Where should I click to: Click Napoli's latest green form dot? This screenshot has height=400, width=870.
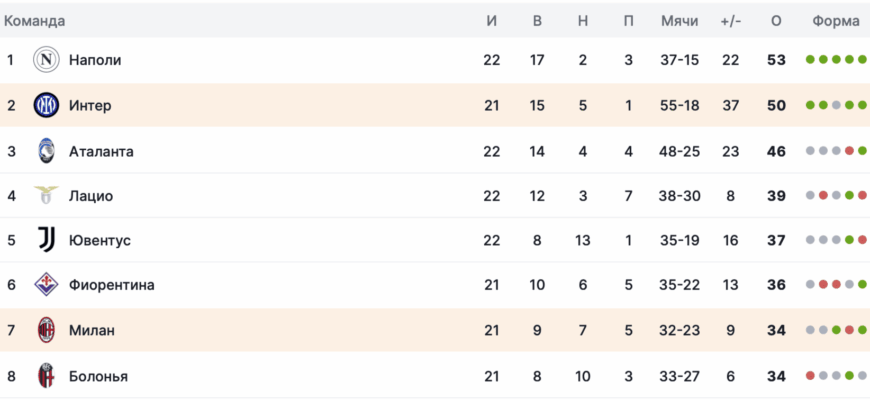862,60
